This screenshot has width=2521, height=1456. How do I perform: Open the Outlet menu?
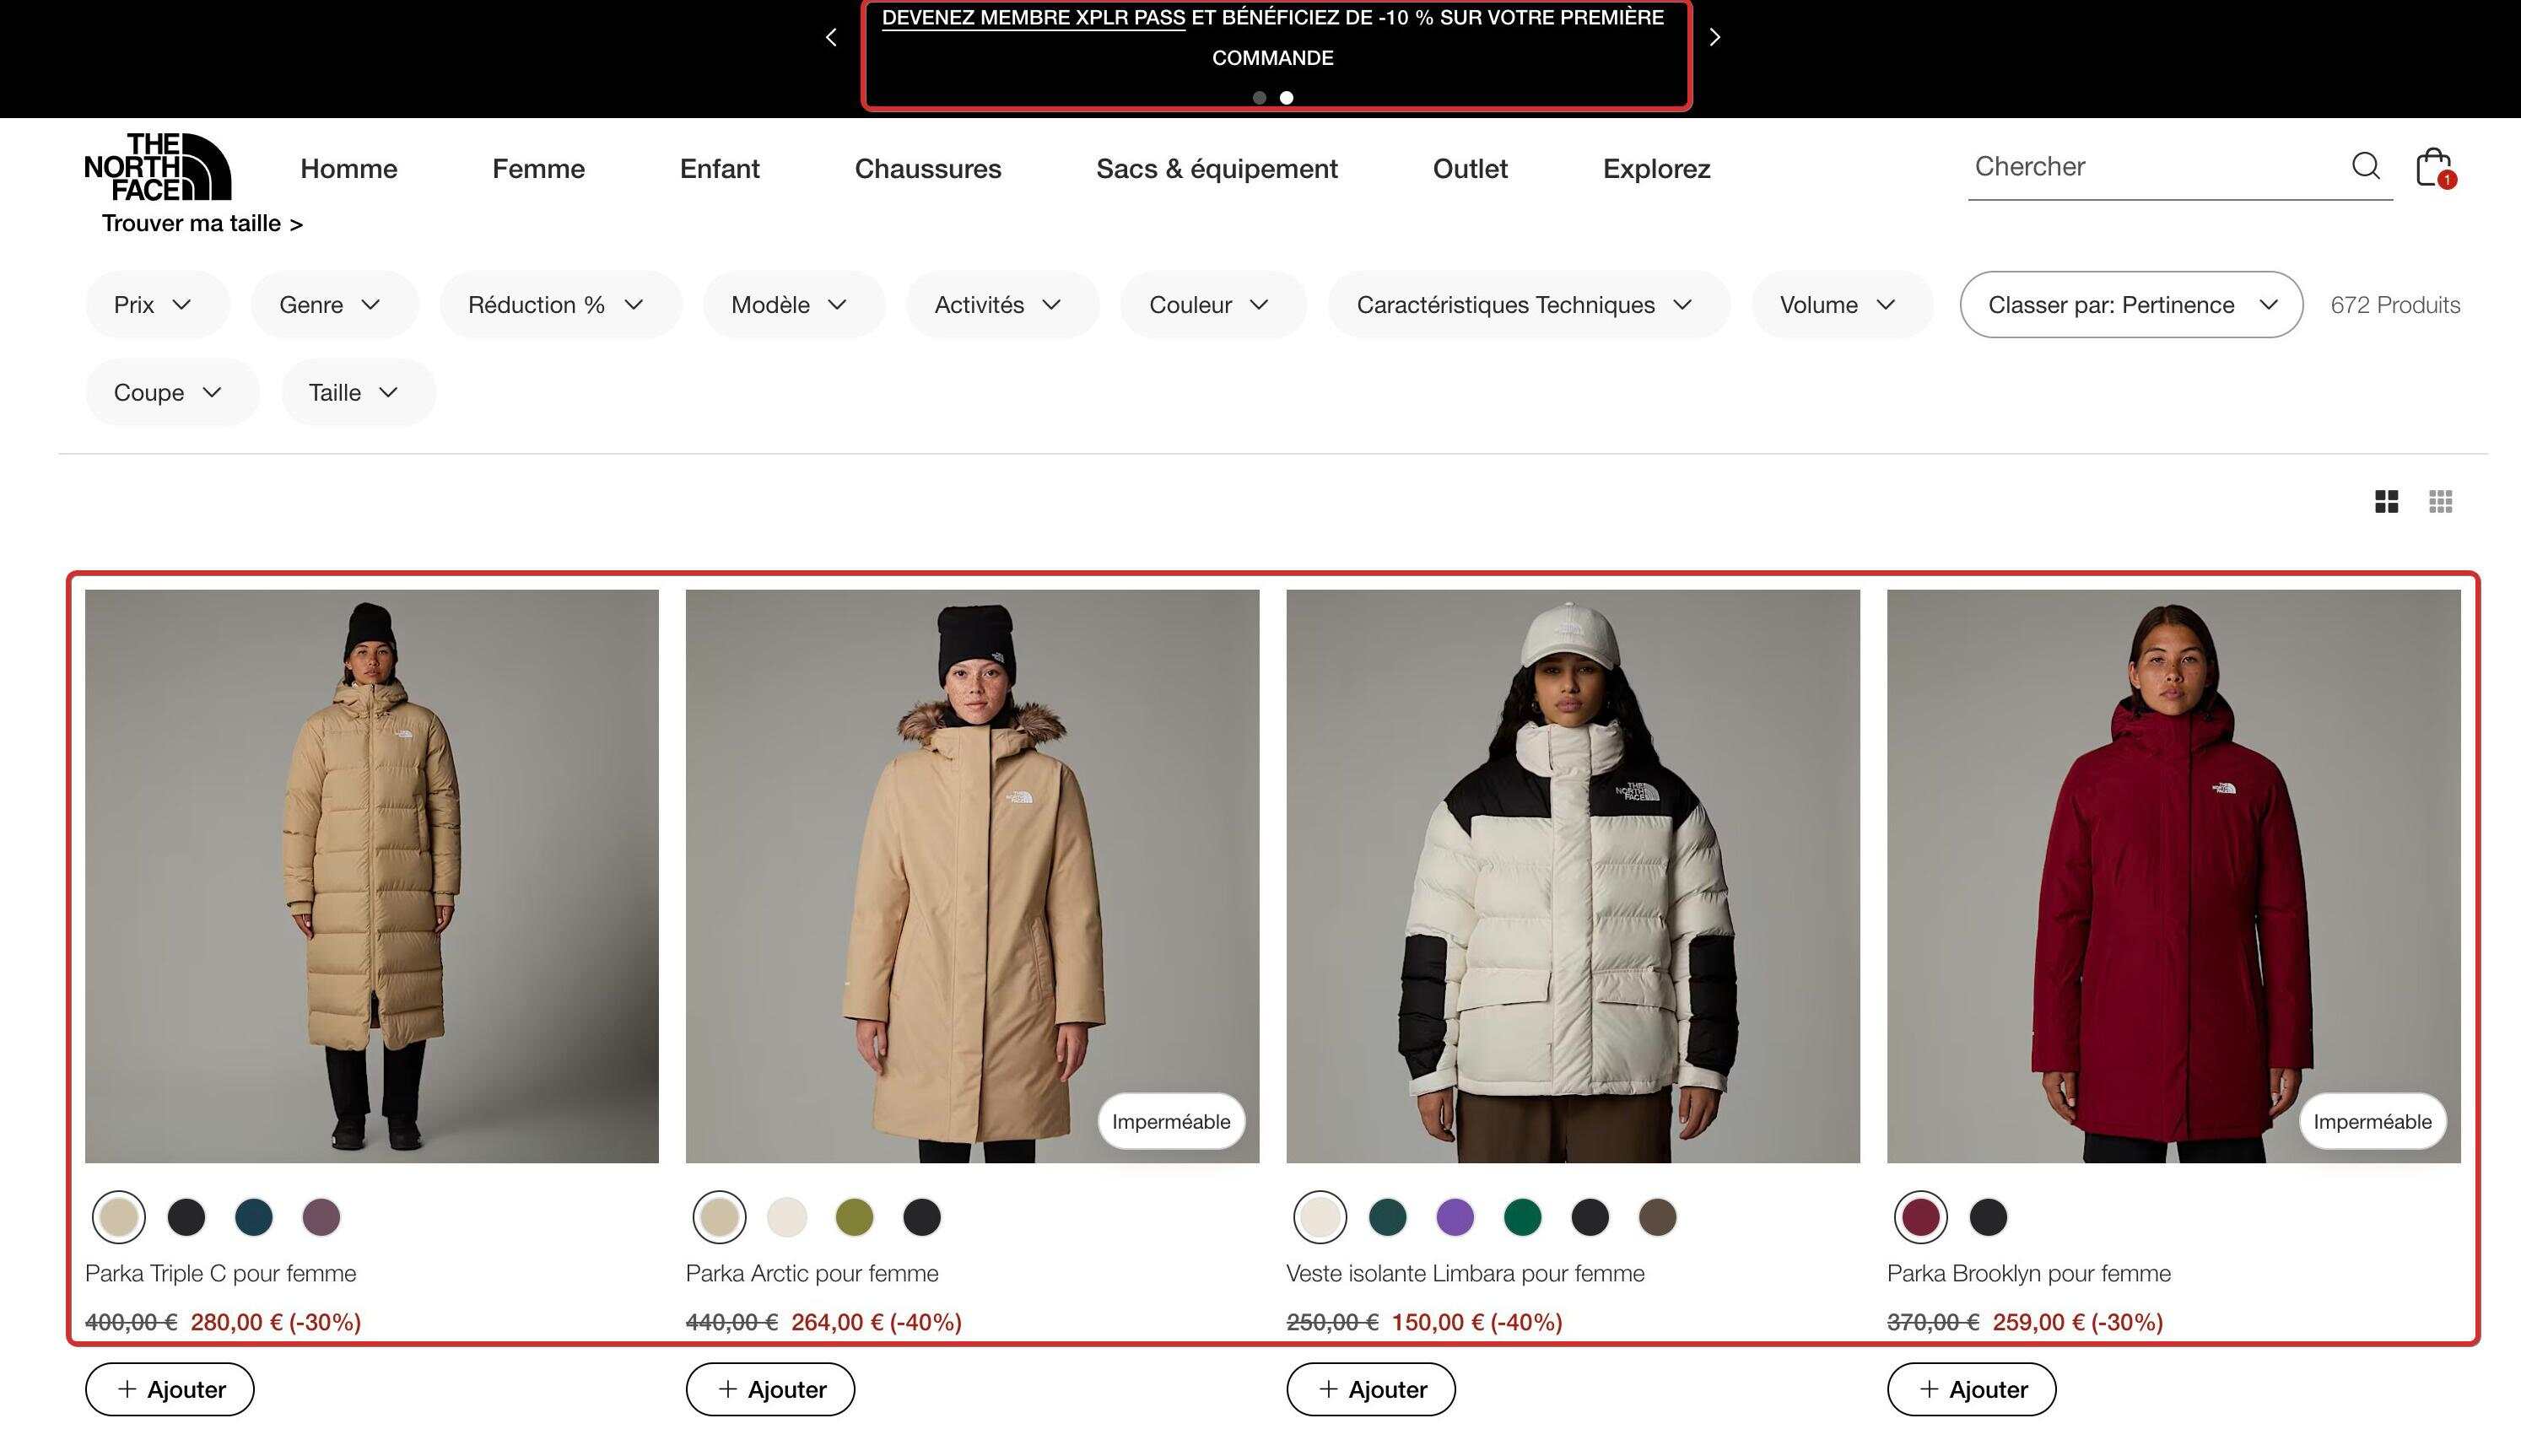pos(1470,168)
